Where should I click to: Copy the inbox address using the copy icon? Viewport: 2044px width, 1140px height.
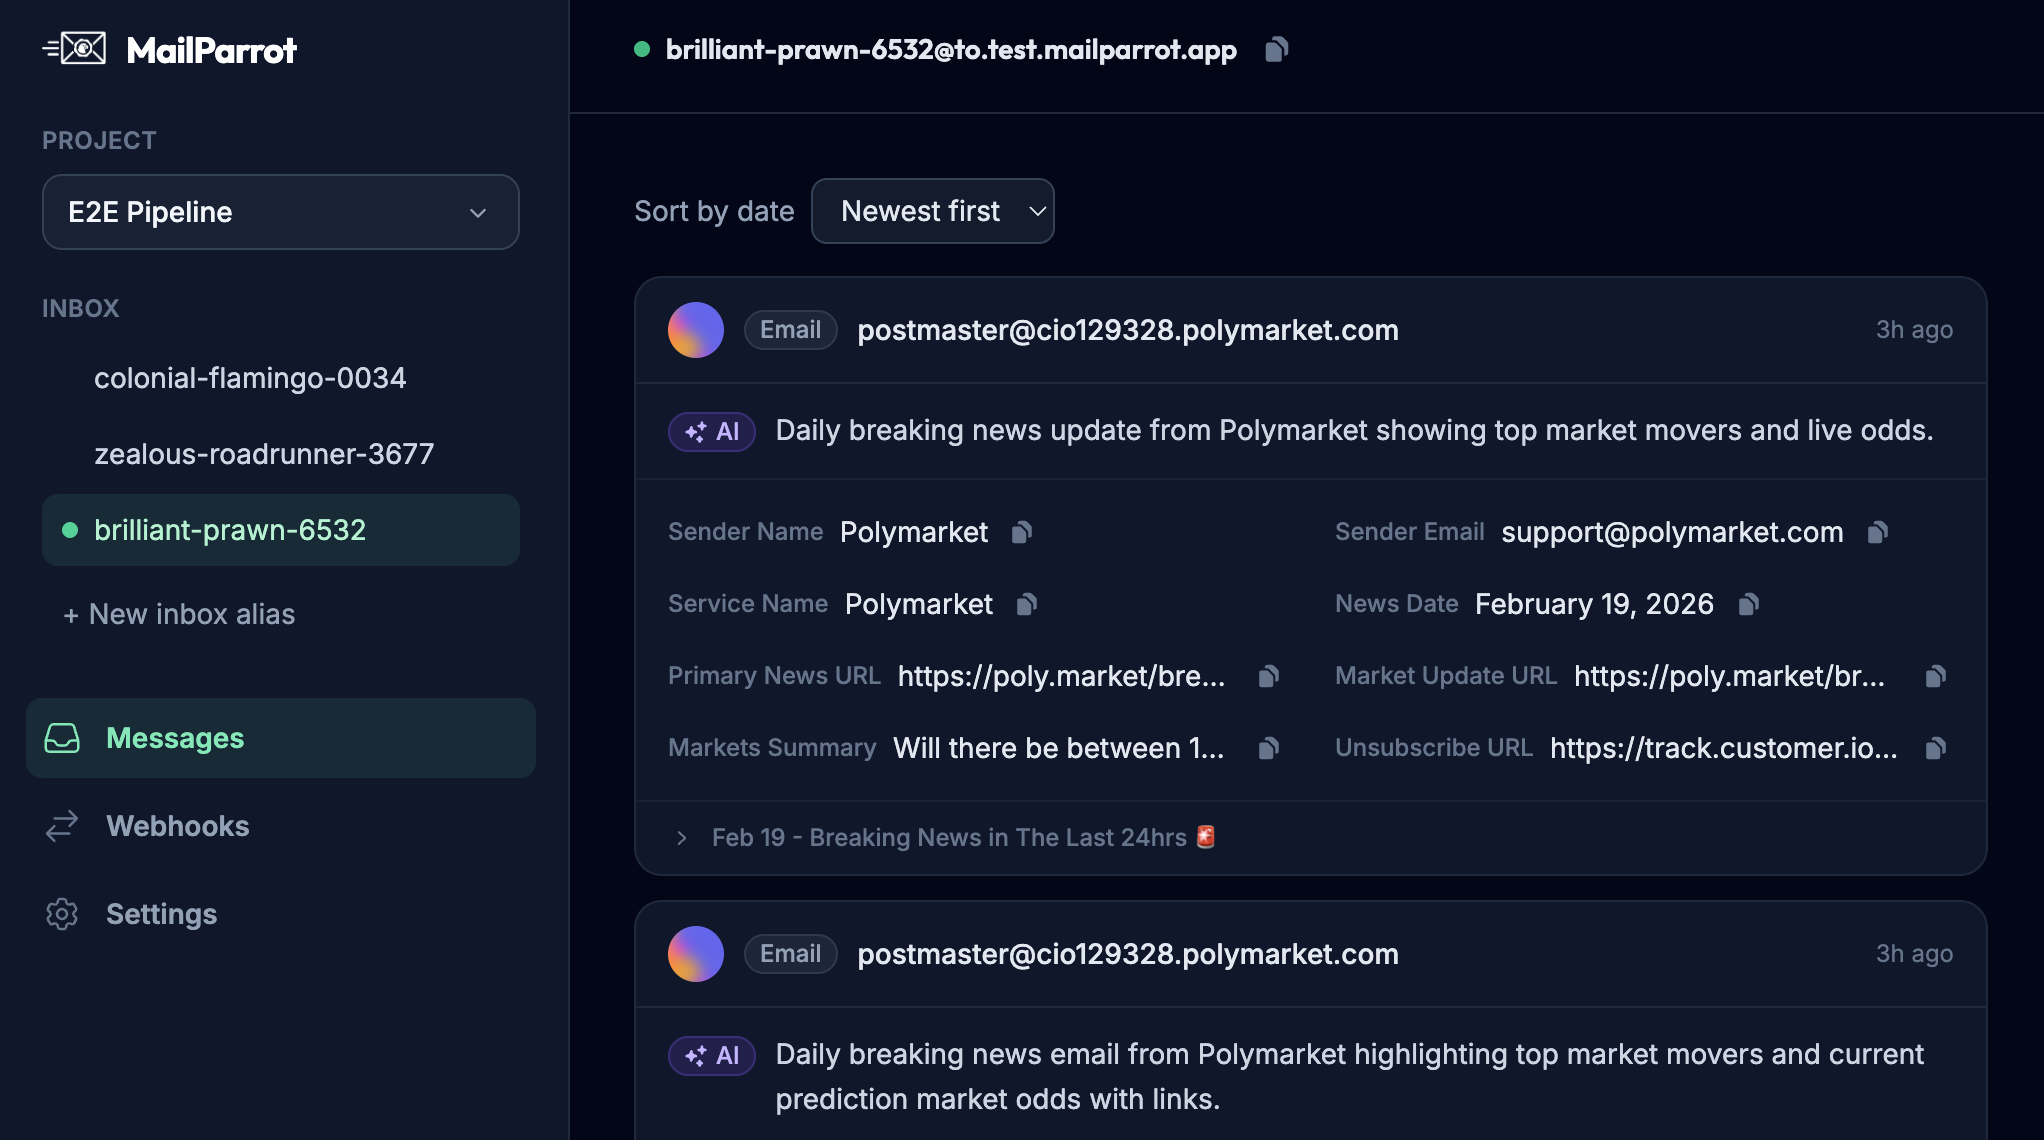point(1277,49)
